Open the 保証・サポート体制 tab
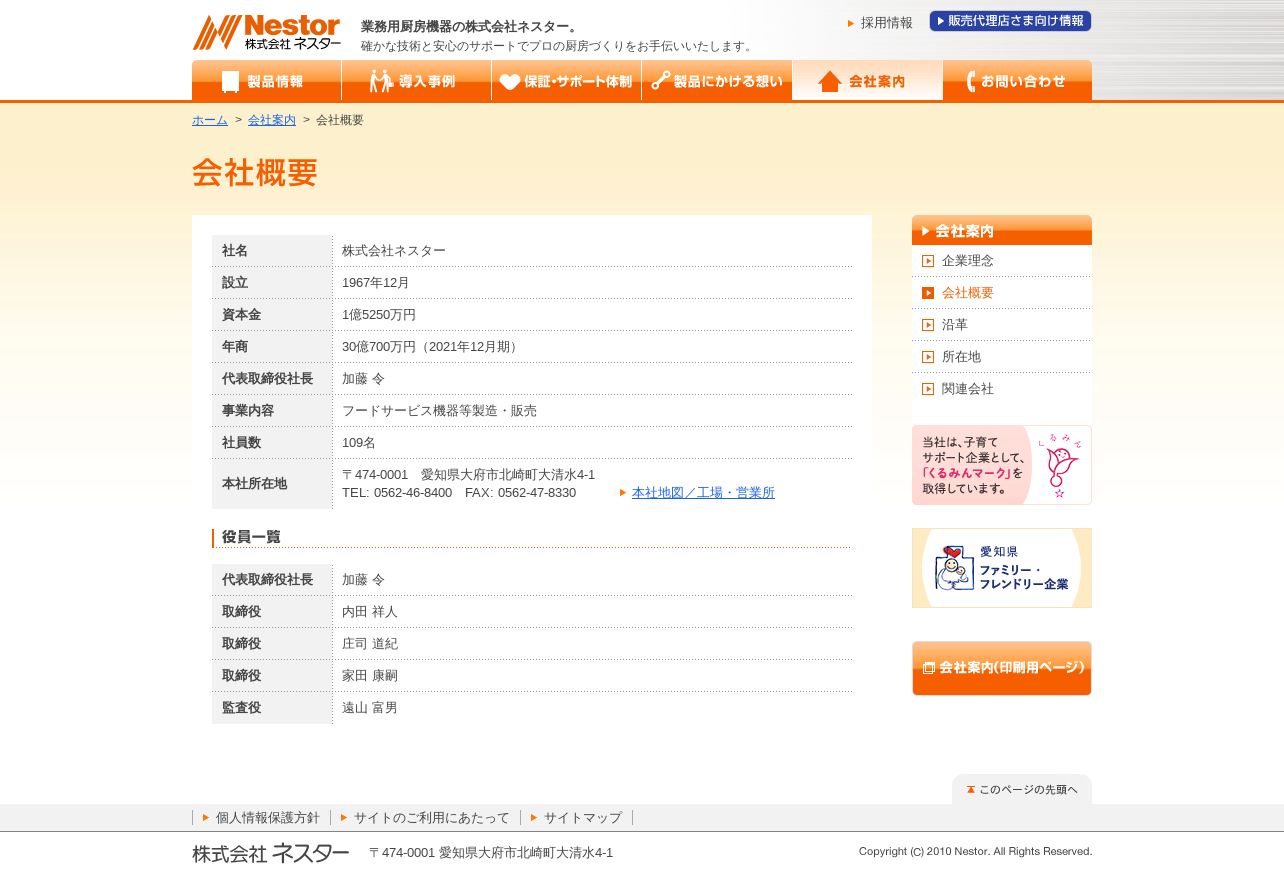 point(566,81)
